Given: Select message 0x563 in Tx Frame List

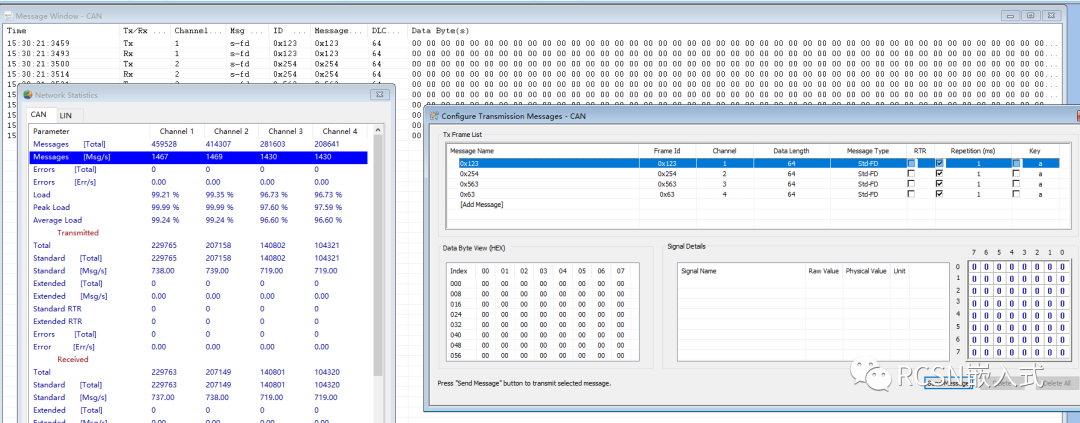Looking at the screenshot, I should click(470, 183).
